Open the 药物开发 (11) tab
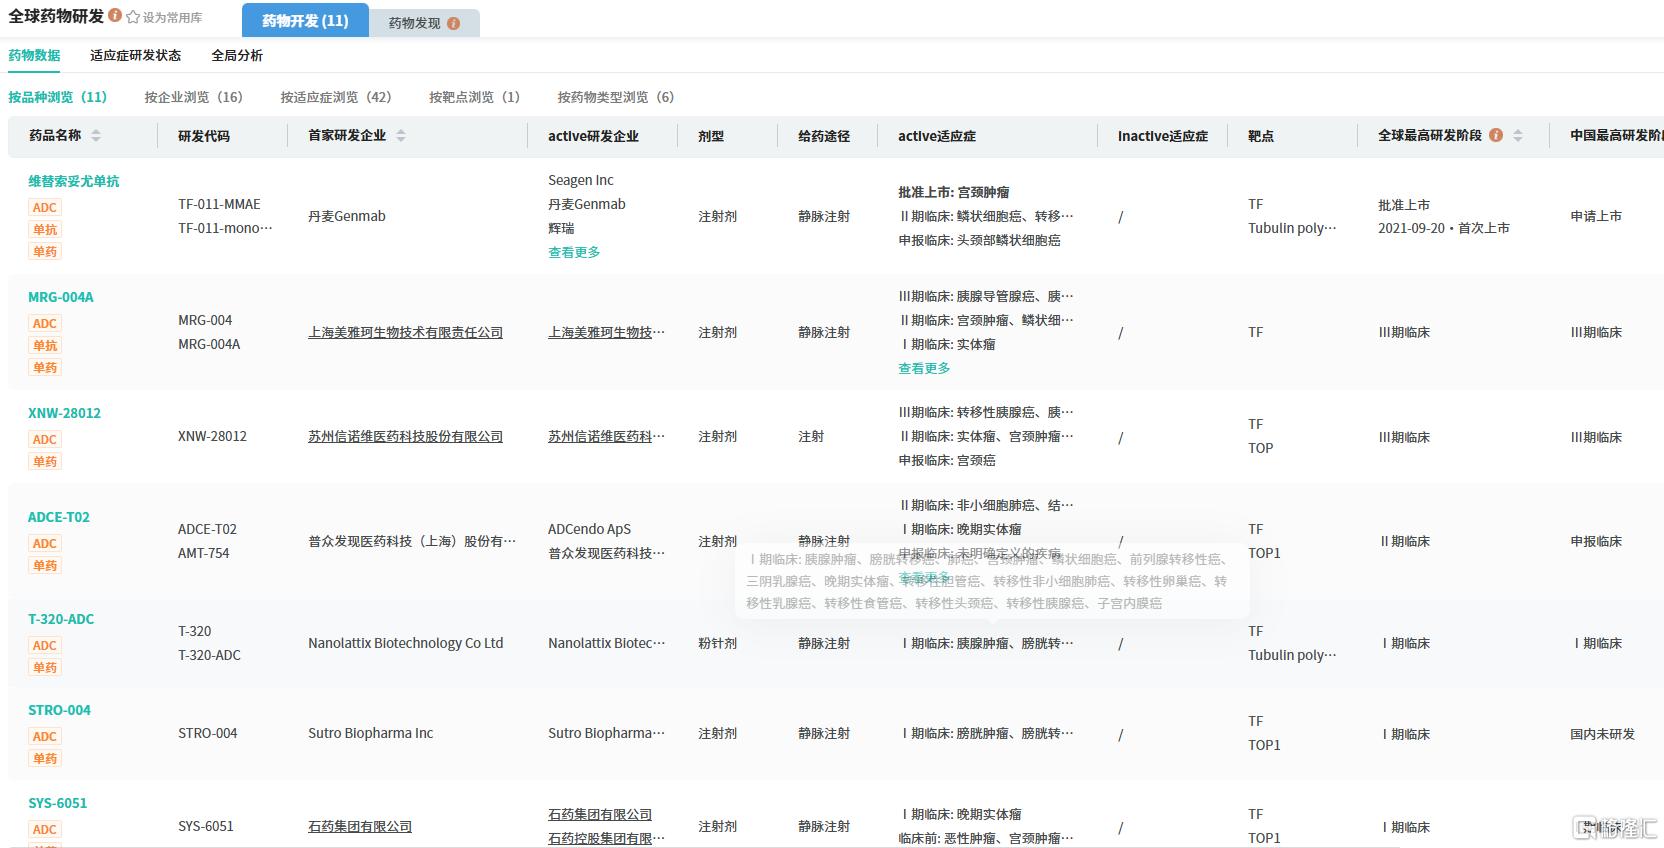This screenshot has width=1664, height=848. (305, 21)
